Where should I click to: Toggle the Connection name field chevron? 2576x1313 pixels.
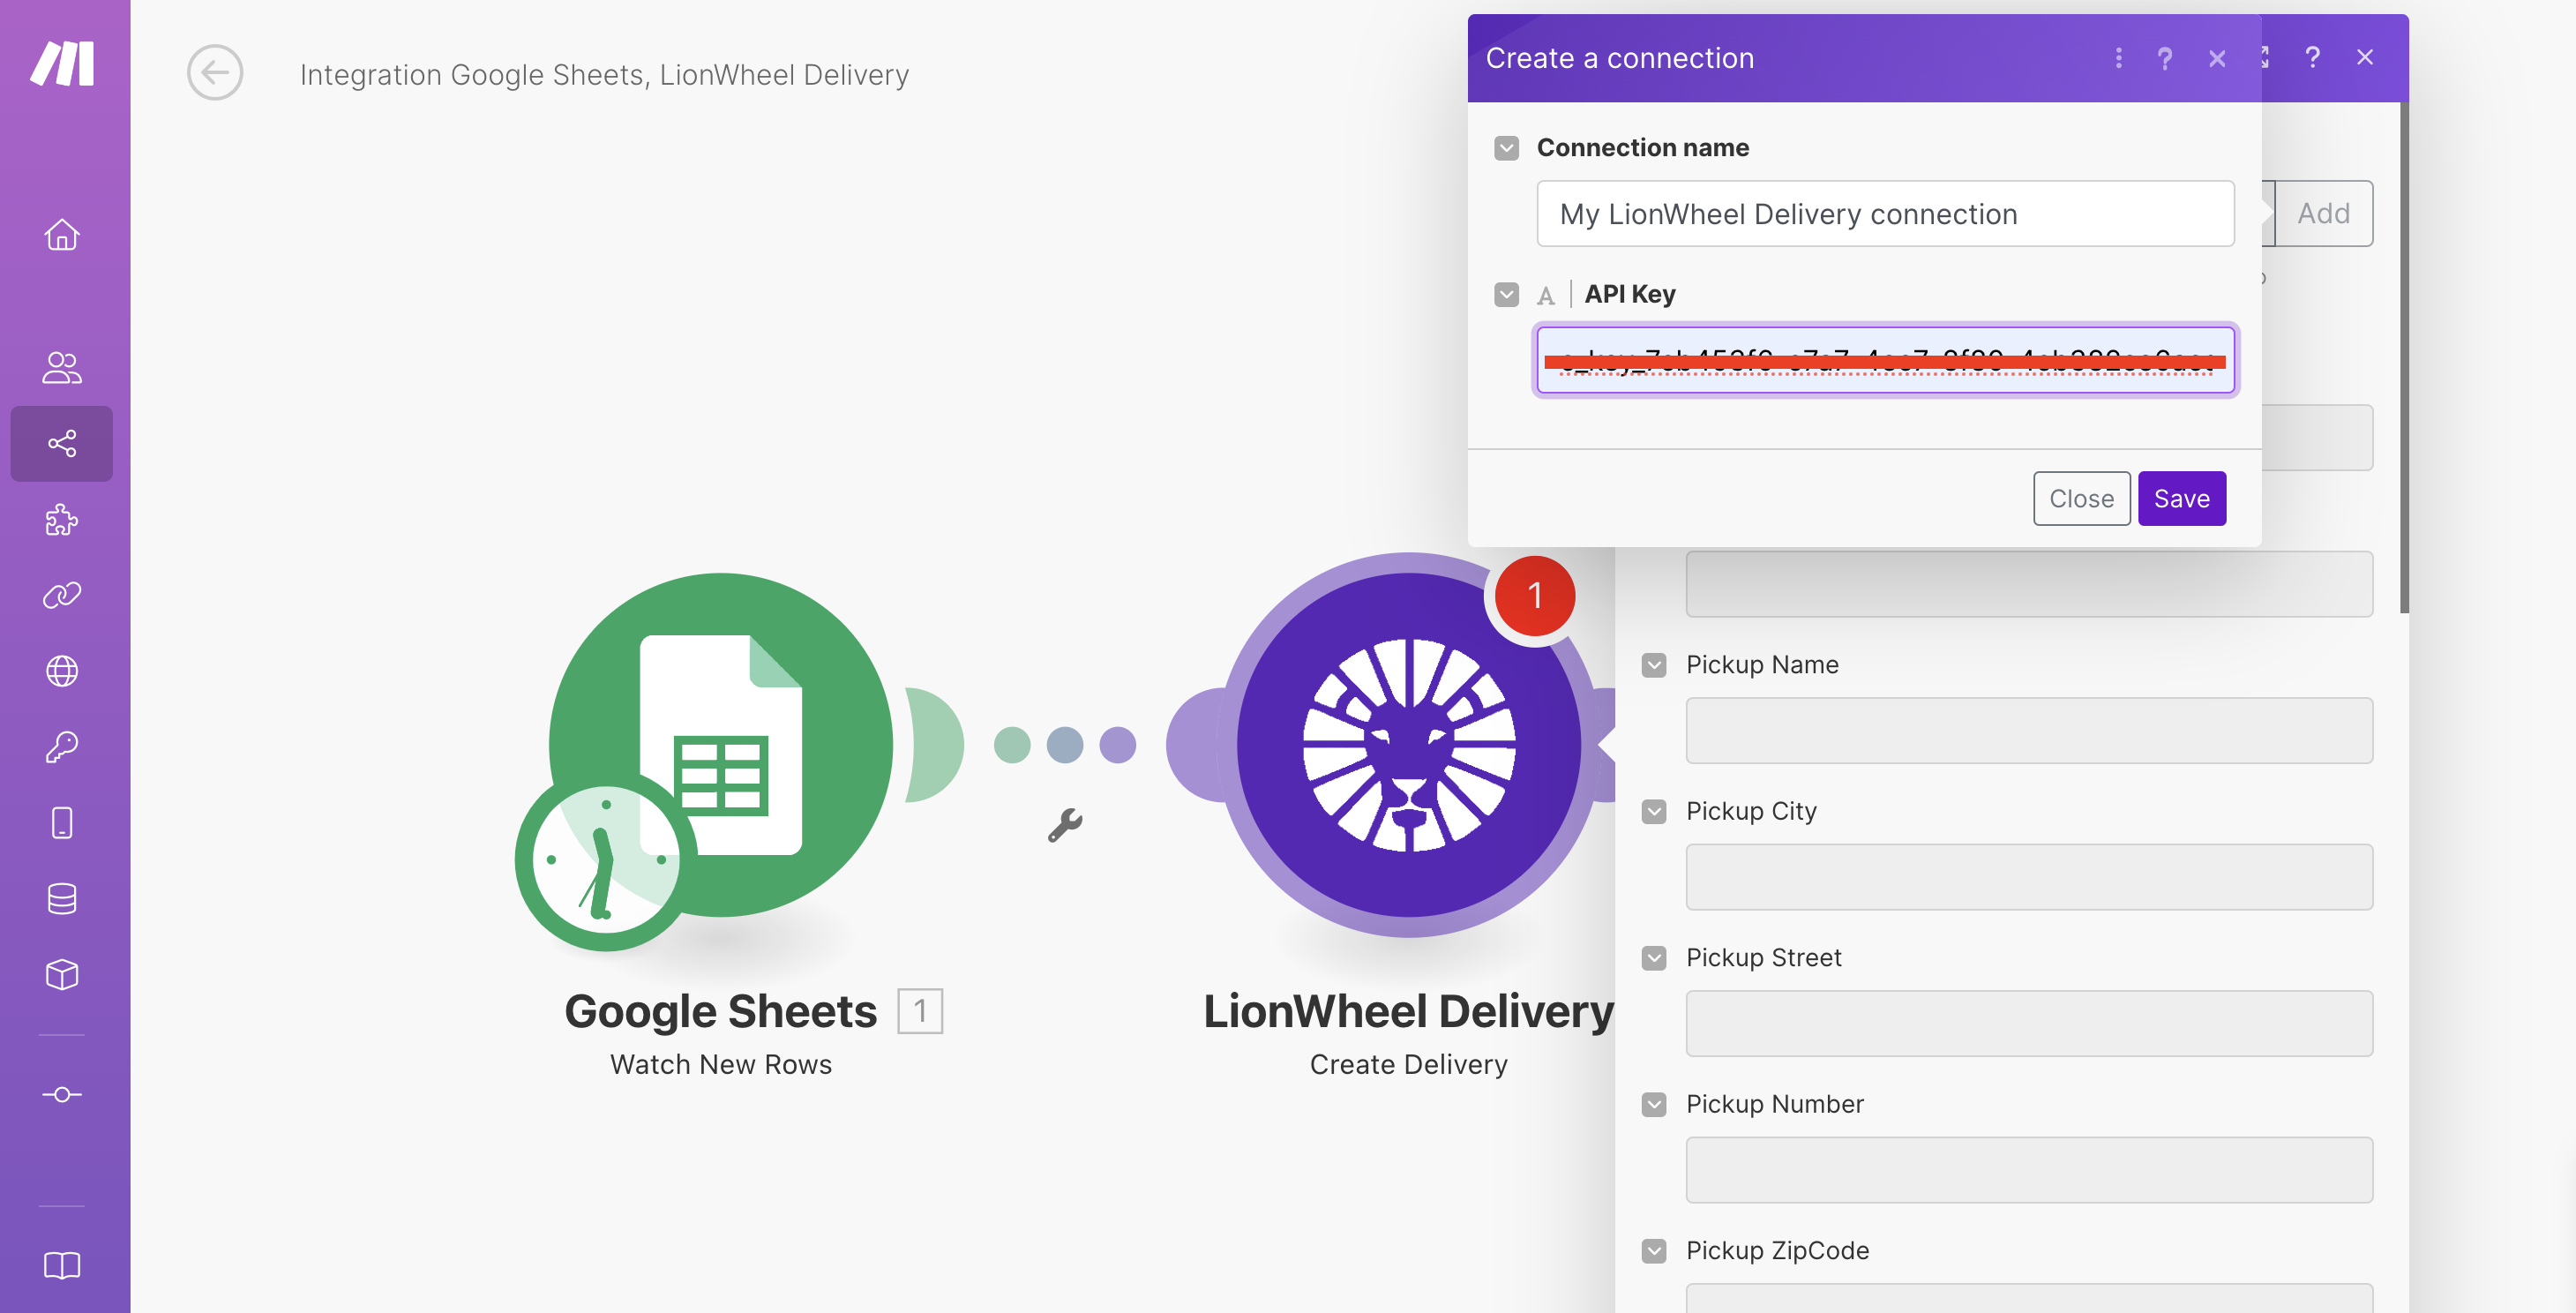pos(1507,149)
